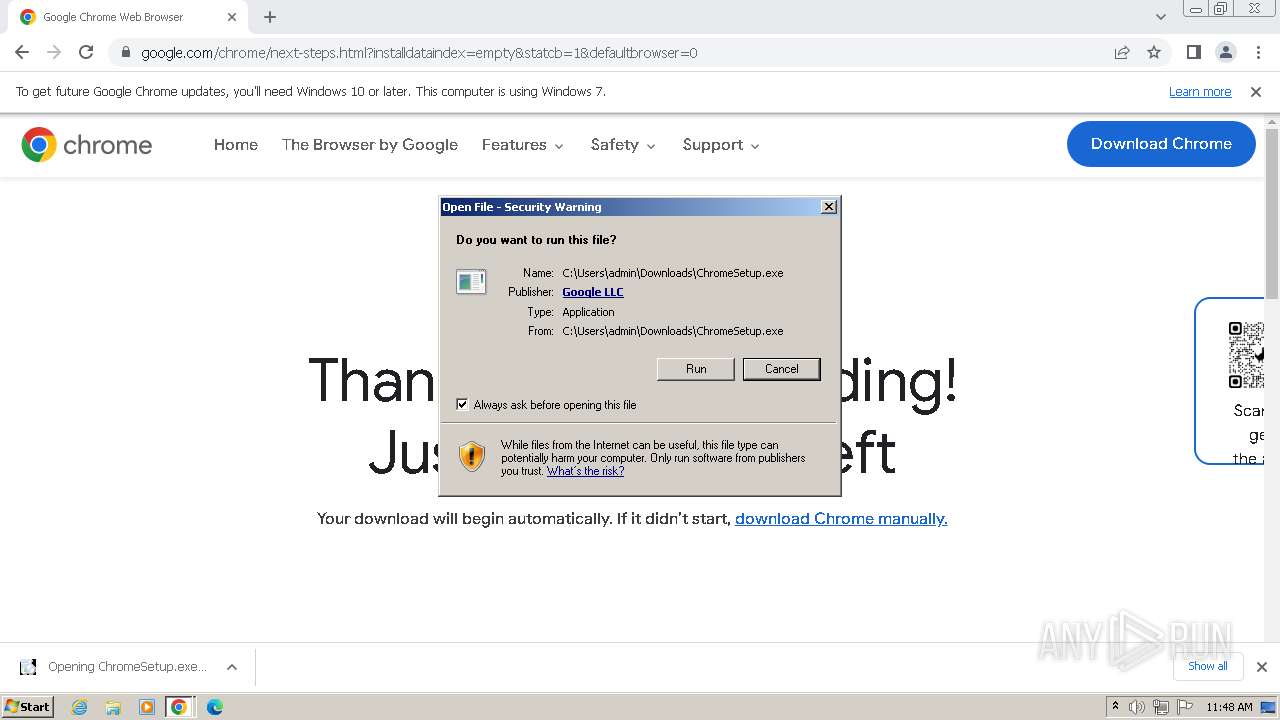Click download Chrome manually link
Image resolution: width=1280 pixels, height=720 pixels.
click(841, 519)
